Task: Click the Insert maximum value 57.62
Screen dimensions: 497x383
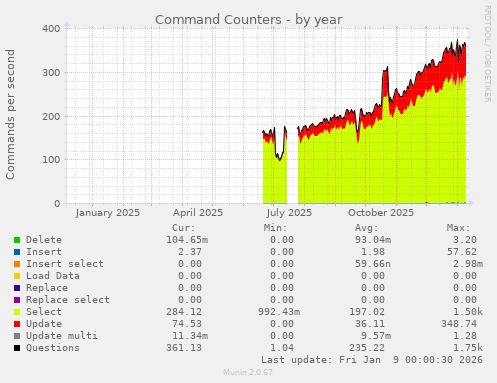Action: 462,252
